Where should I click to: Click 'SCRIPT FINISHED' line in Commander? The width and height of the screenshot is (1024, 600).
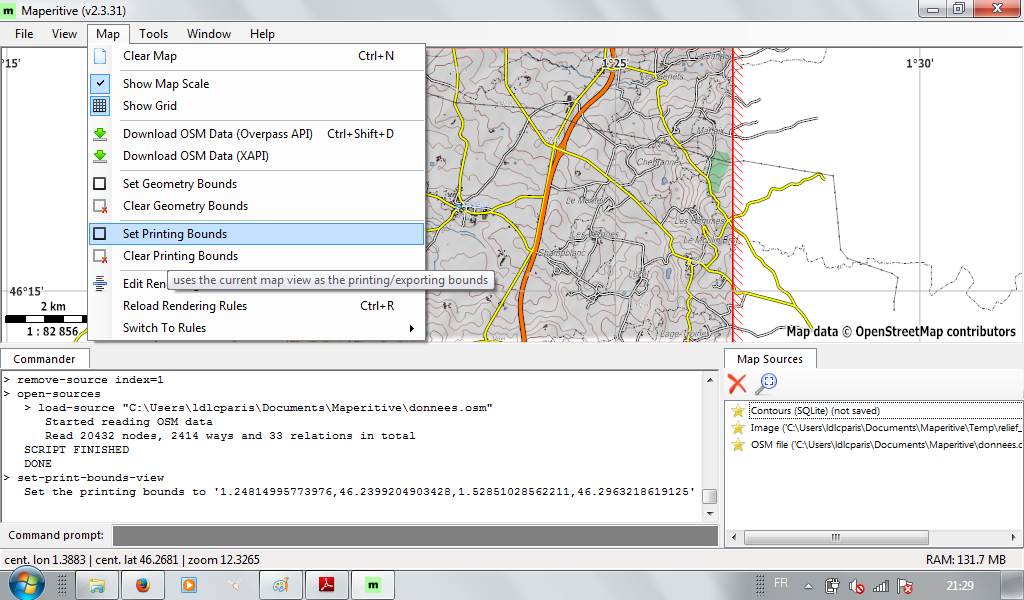tap(76, 450)
